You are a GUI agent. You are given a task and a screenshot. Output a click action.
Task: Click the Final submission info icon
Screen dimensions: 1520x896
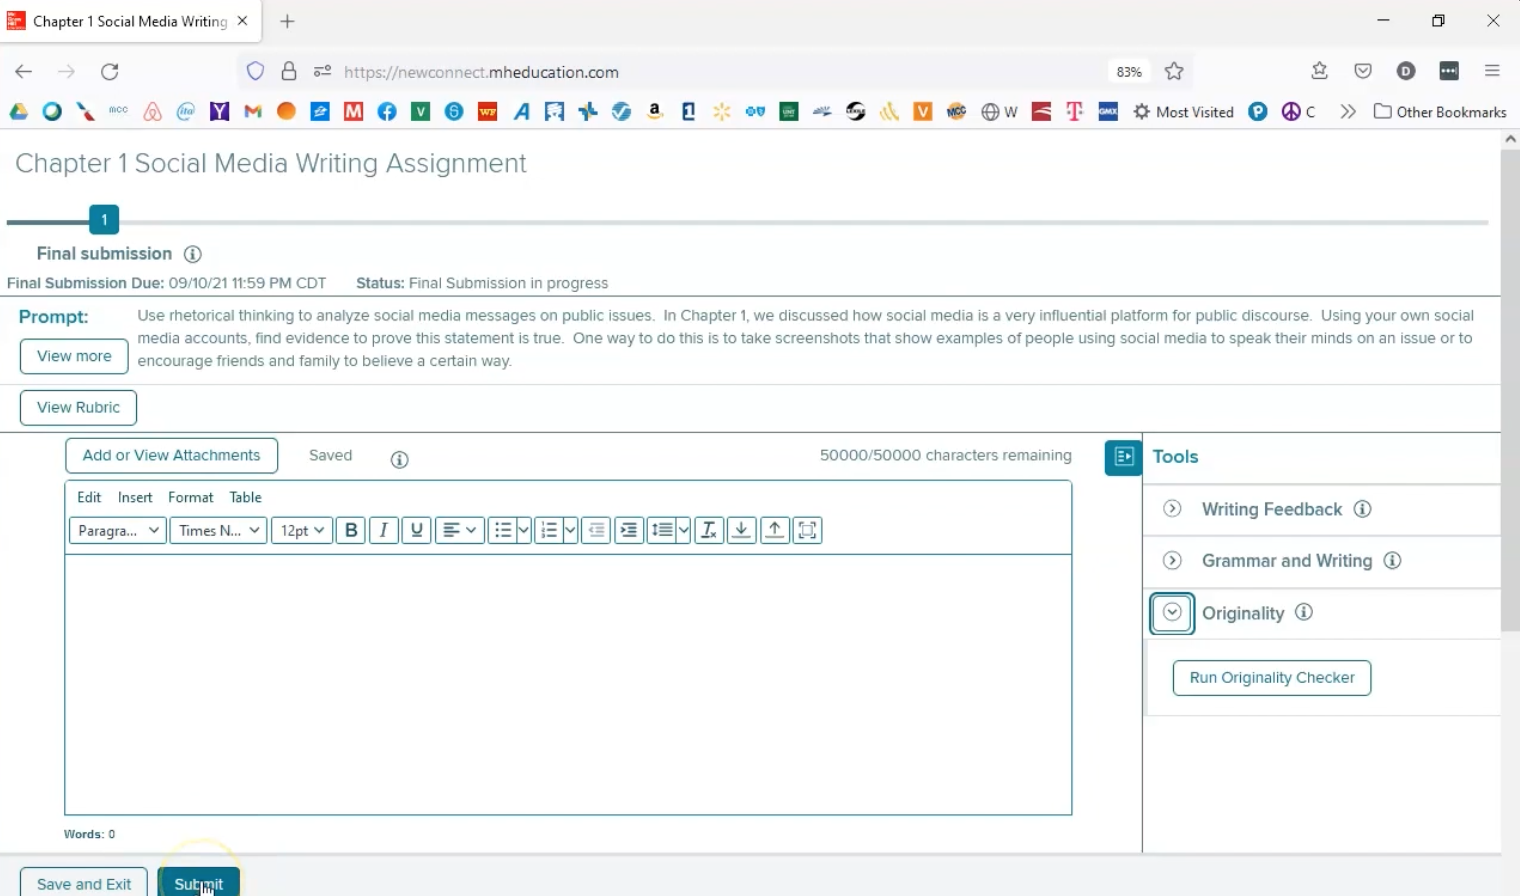193,254
